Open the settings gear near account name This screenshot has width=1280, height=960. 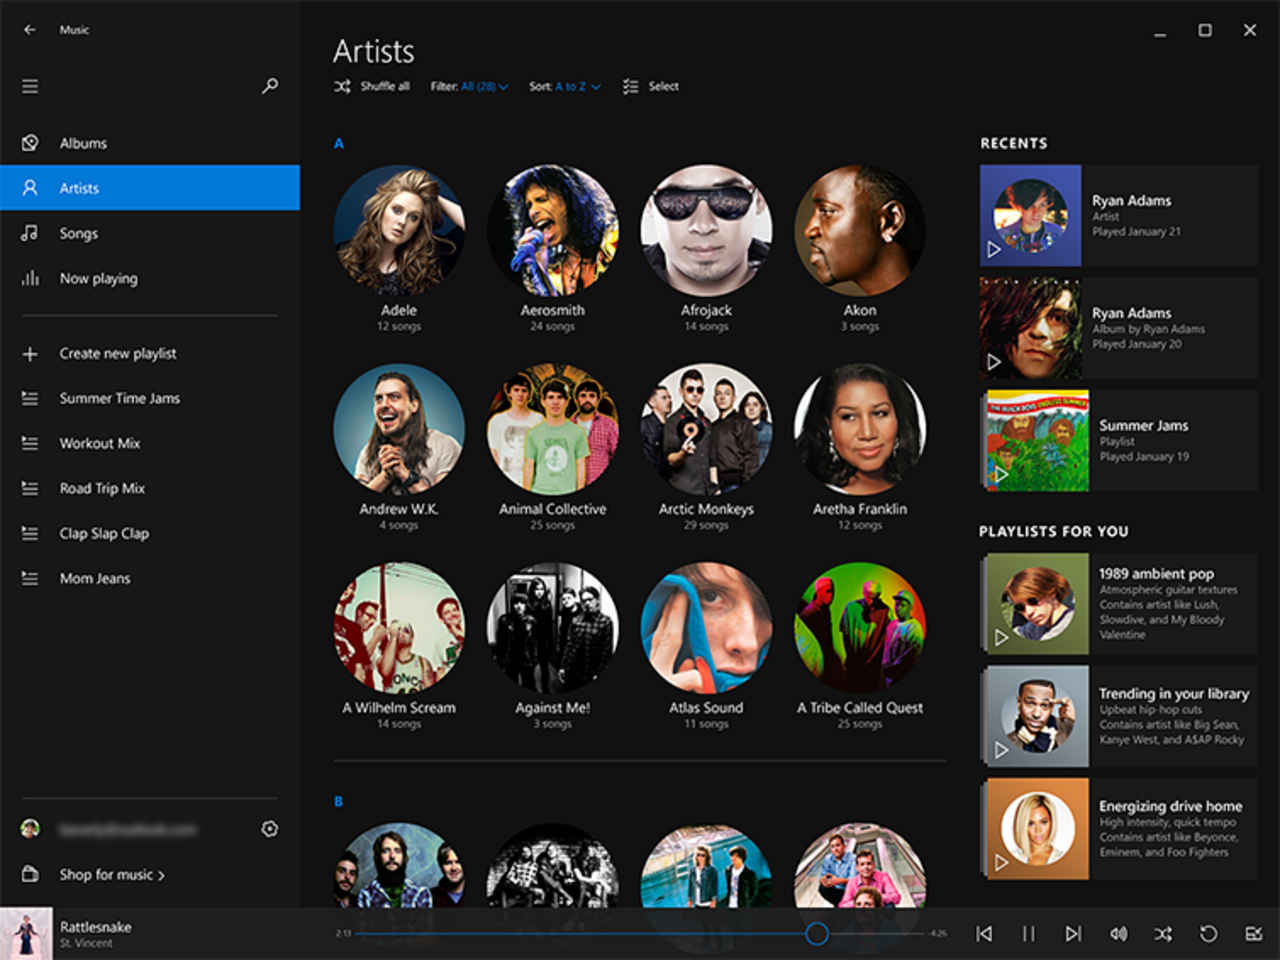click(270, 829)
